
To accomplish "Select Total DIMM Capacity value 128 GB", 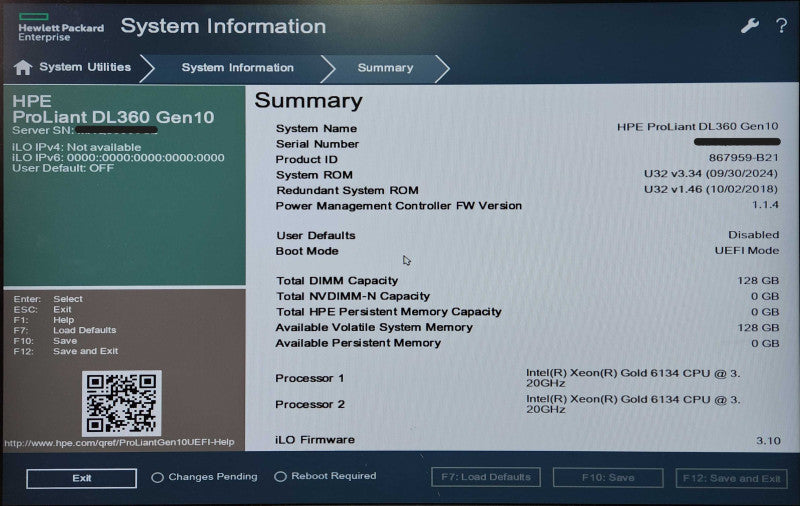I will tap(758, 281).
